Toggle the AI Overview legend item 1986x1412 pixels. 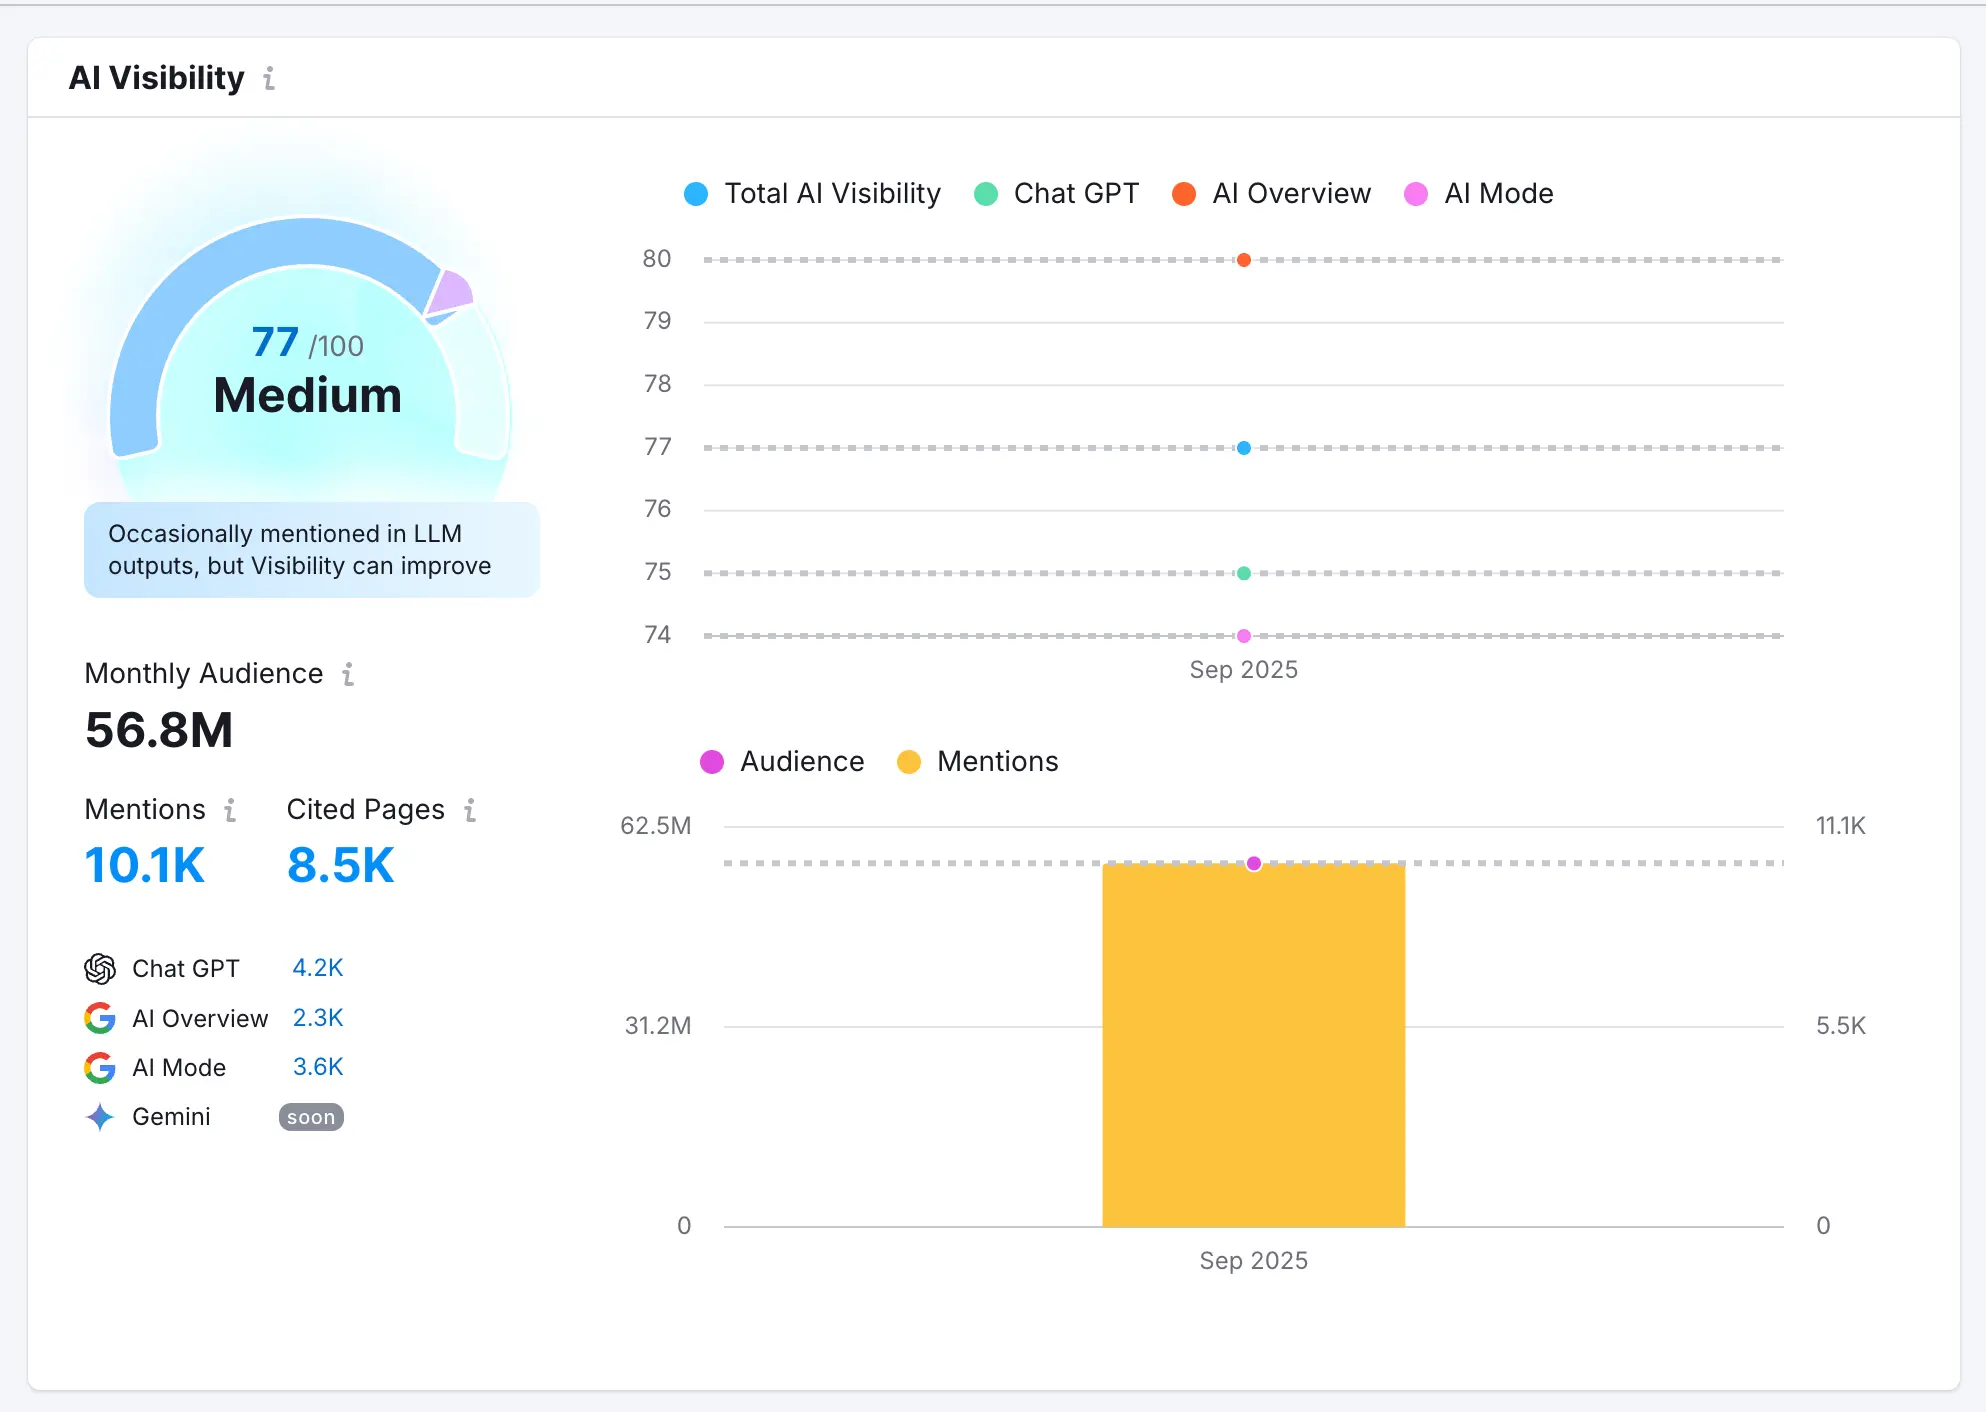[x=1271, y=193]
